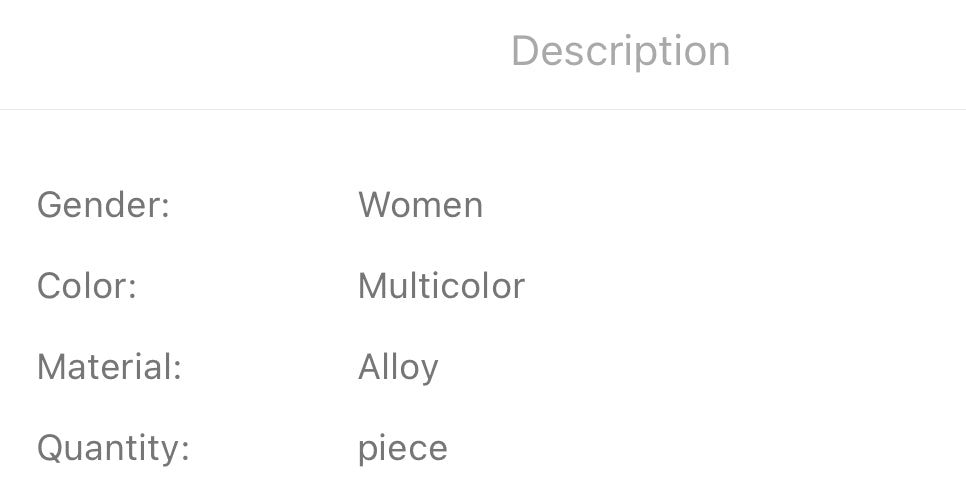Screen dimensions: 966x496
Task: Tap the word Women
Action: [x=420, y=206]
